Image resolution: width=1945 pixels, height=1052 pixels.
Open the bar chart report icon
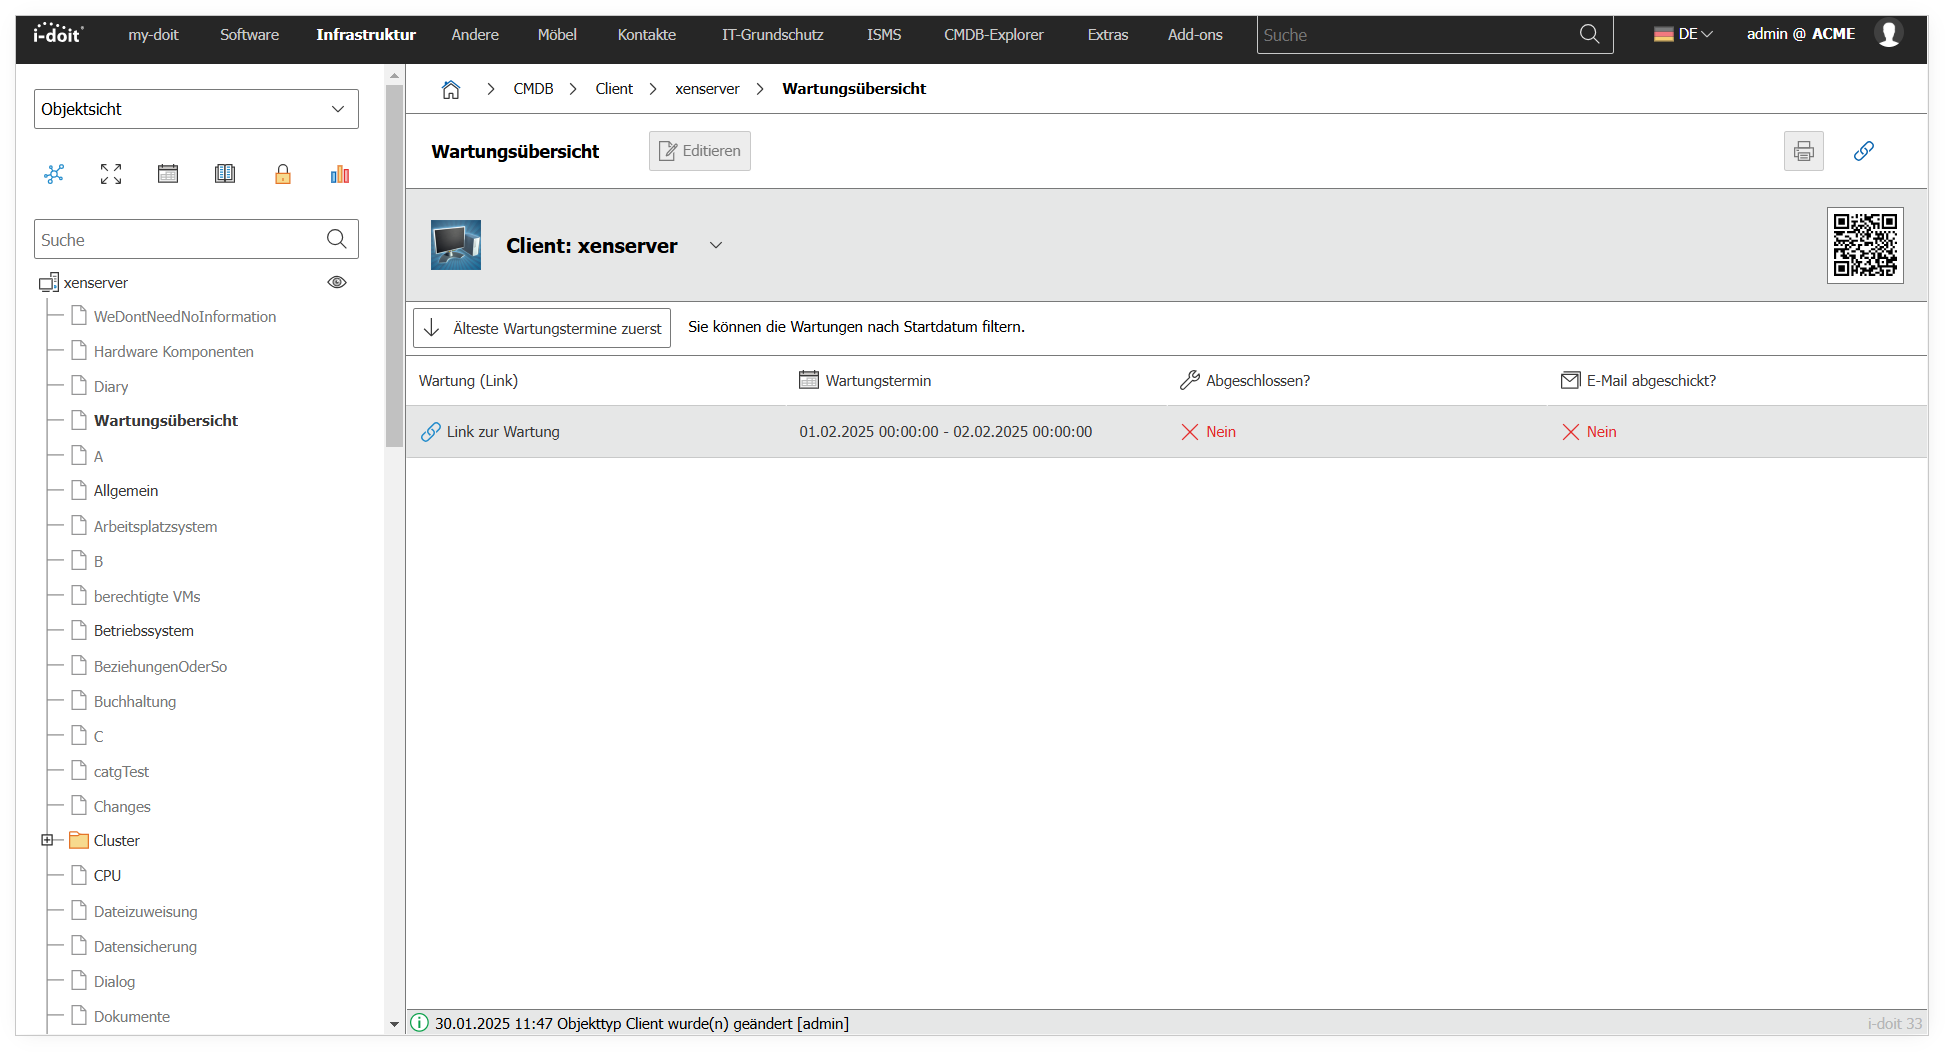[340, 174]
